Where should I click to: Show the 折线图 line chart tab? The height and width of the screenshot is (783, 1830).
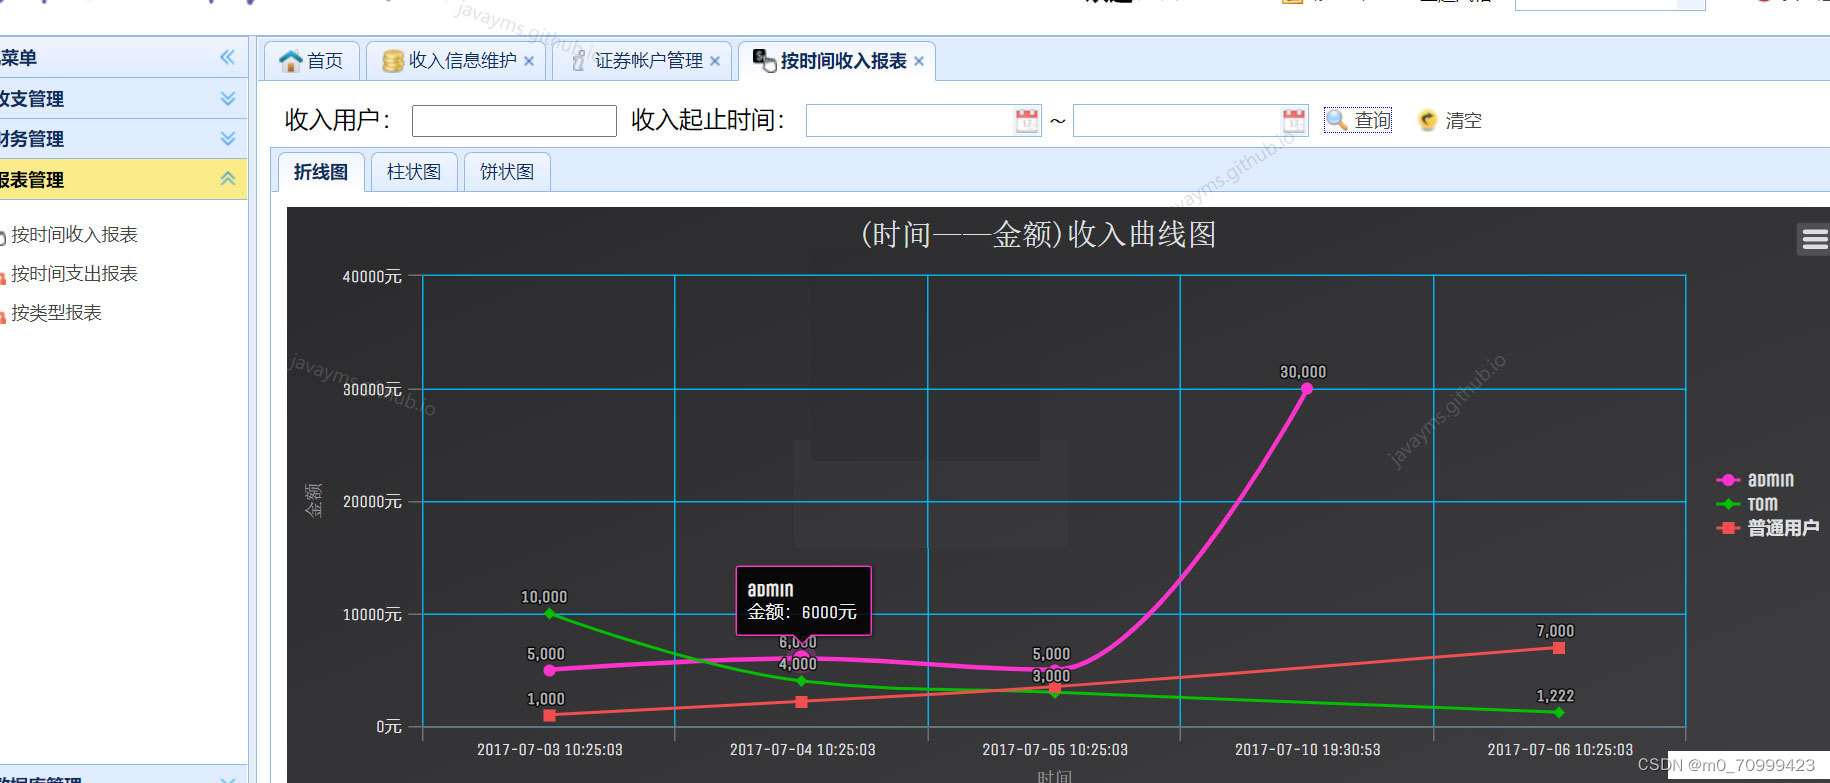pyautogui.click(x=320, y=172)
